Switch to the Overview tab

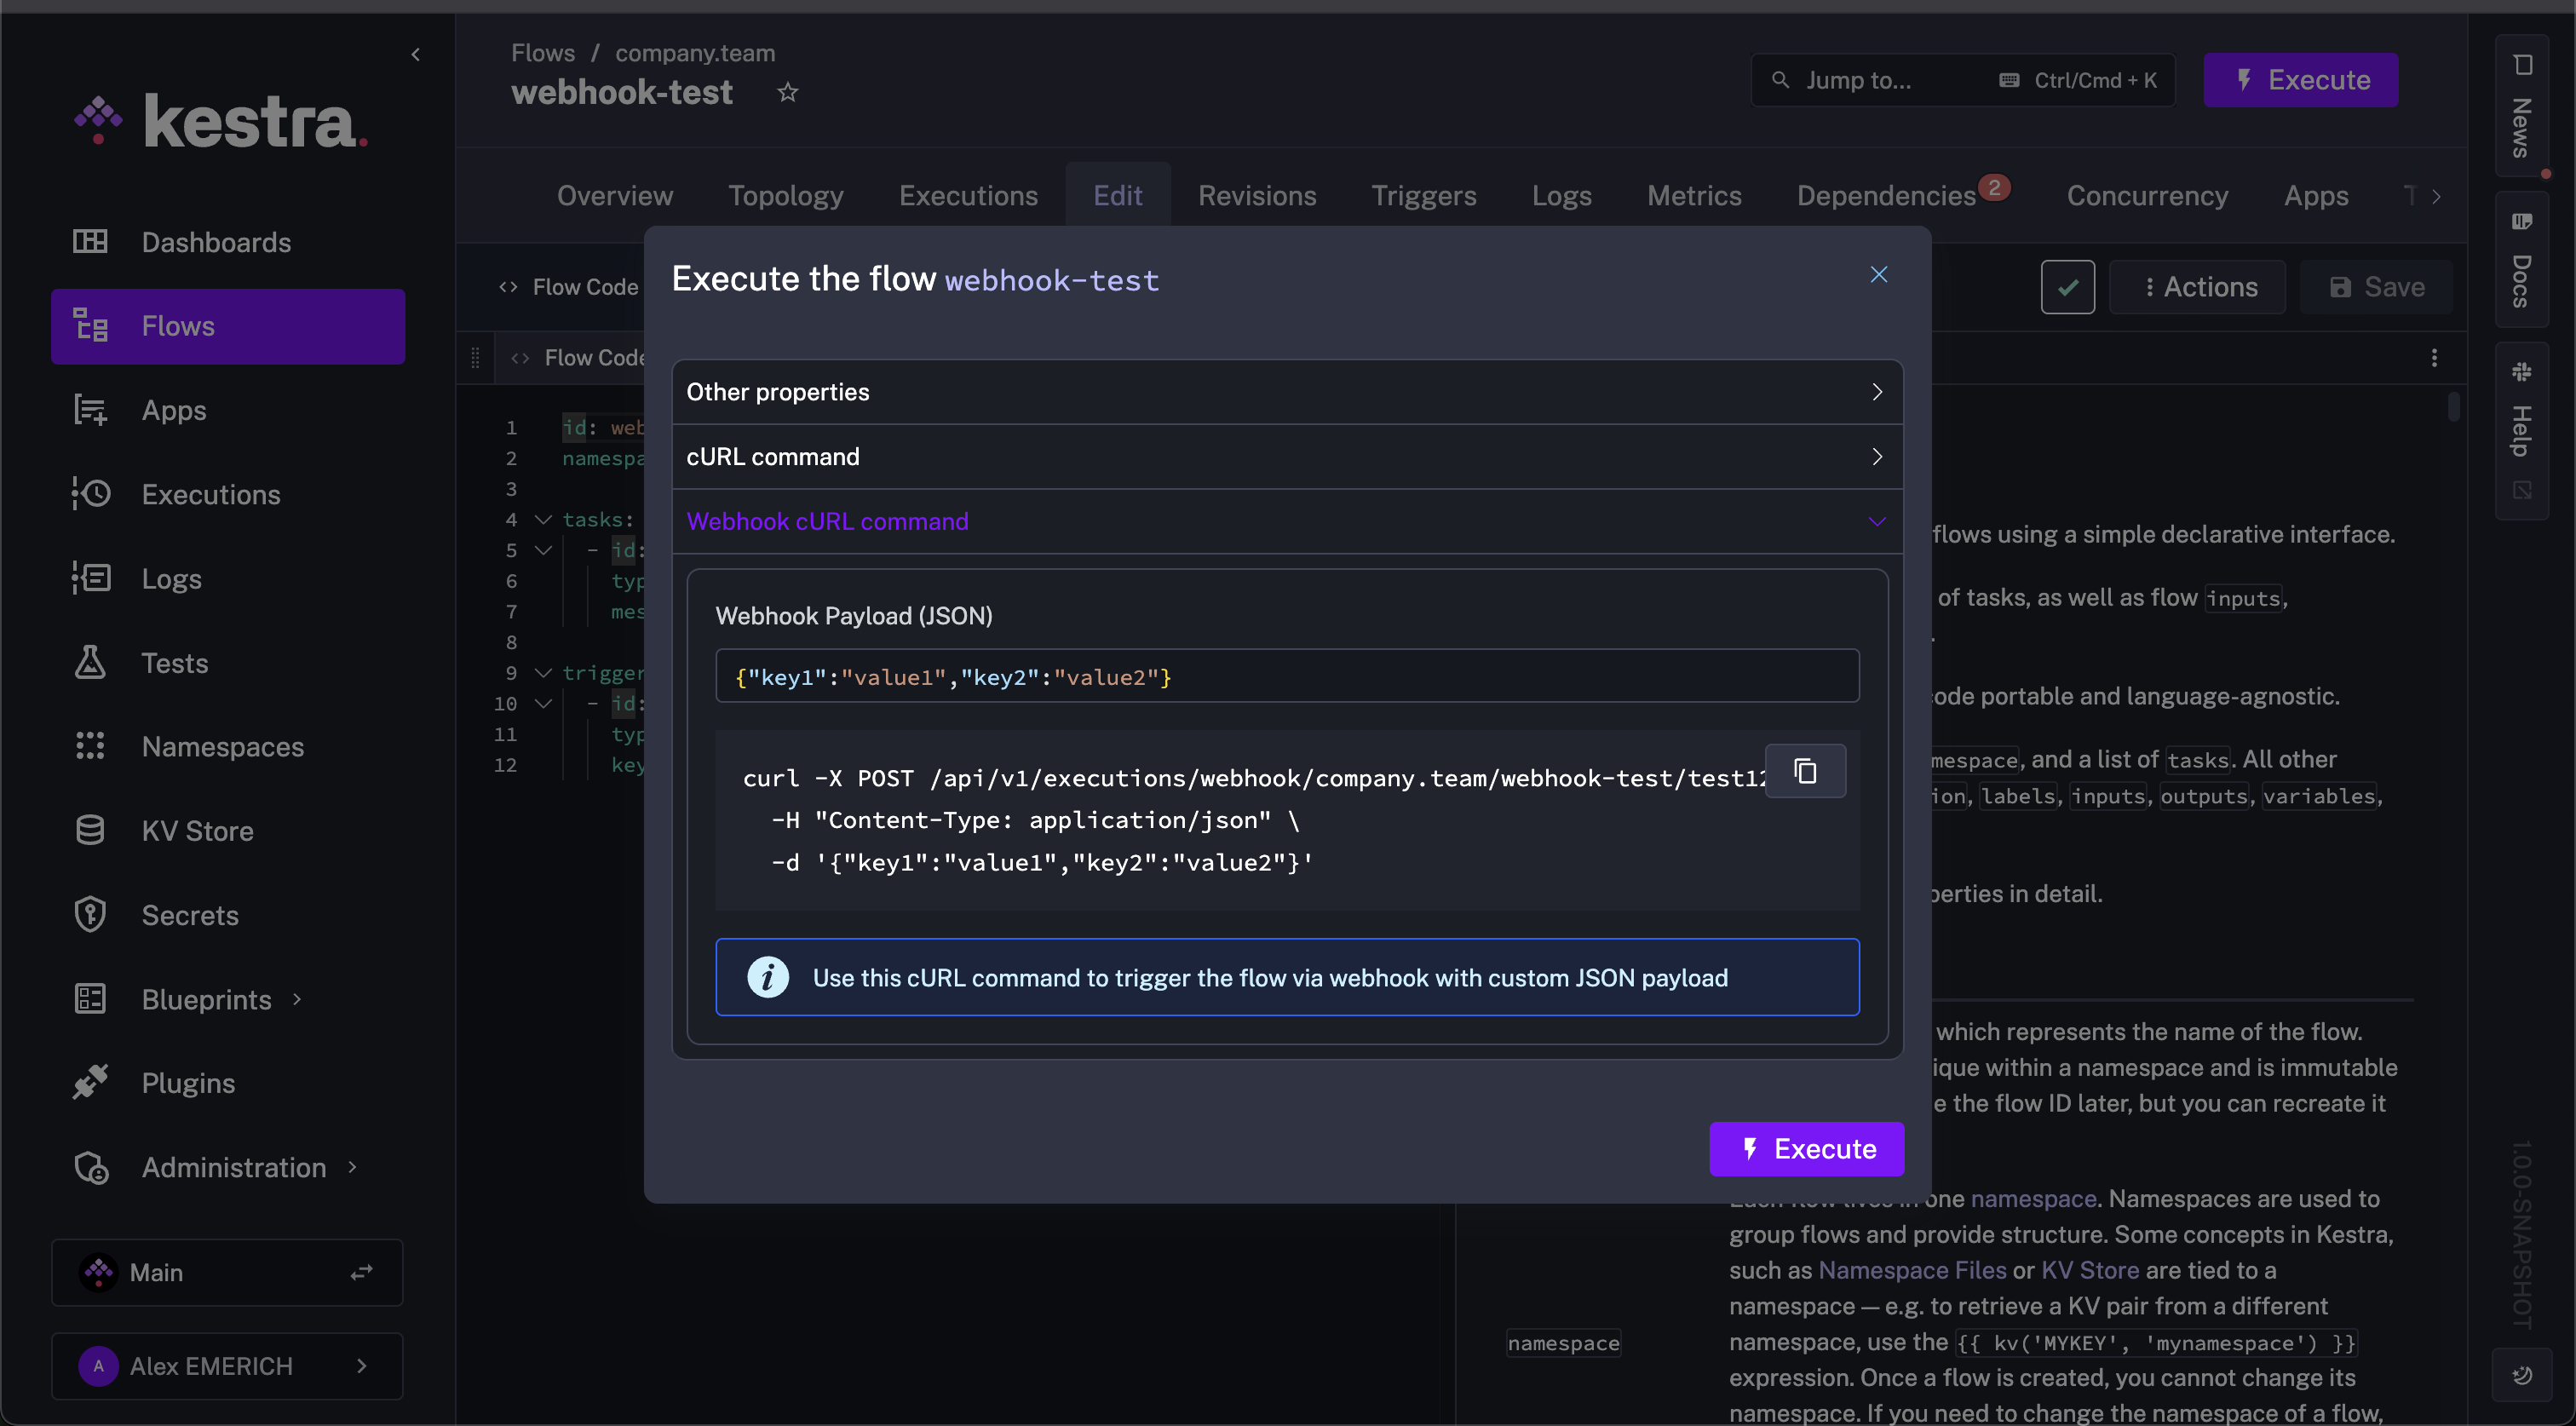[x=615, y=195]
